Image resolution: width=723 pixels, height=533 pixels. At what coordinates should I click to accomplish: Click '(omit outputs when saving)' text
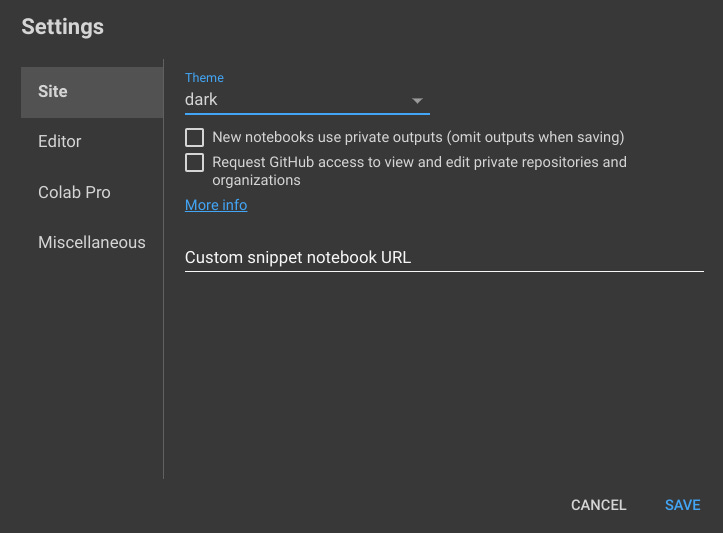[x=535, y=137]
